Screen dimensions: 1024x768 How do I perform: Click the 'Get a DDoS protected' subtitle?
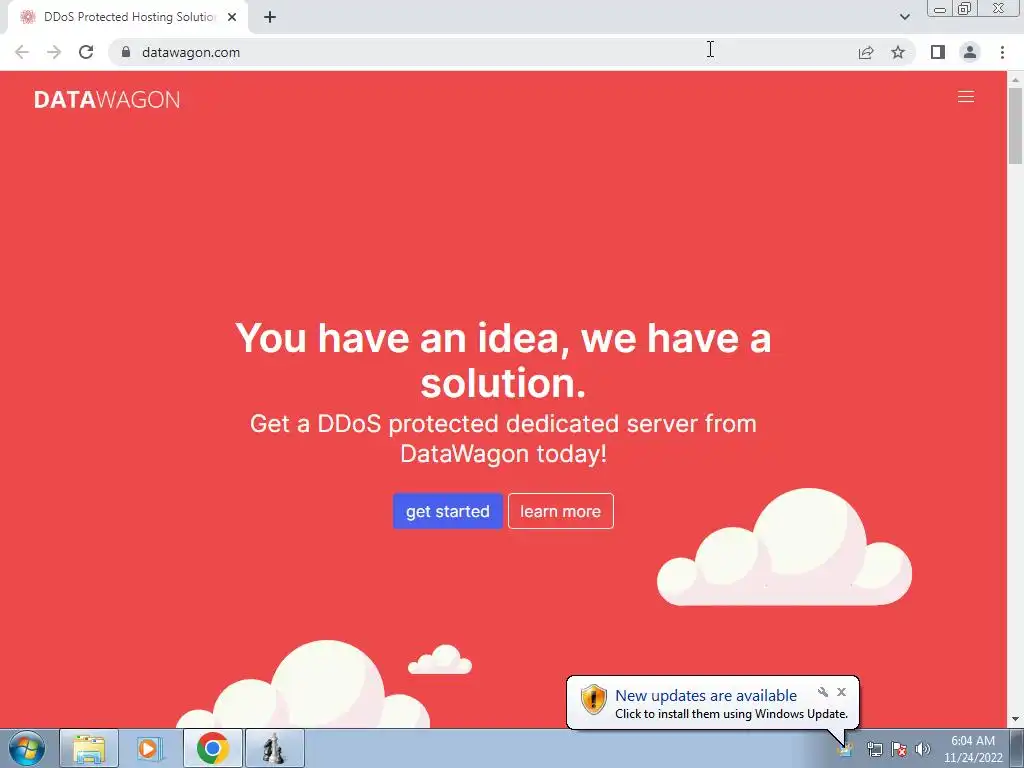point(503,438)
